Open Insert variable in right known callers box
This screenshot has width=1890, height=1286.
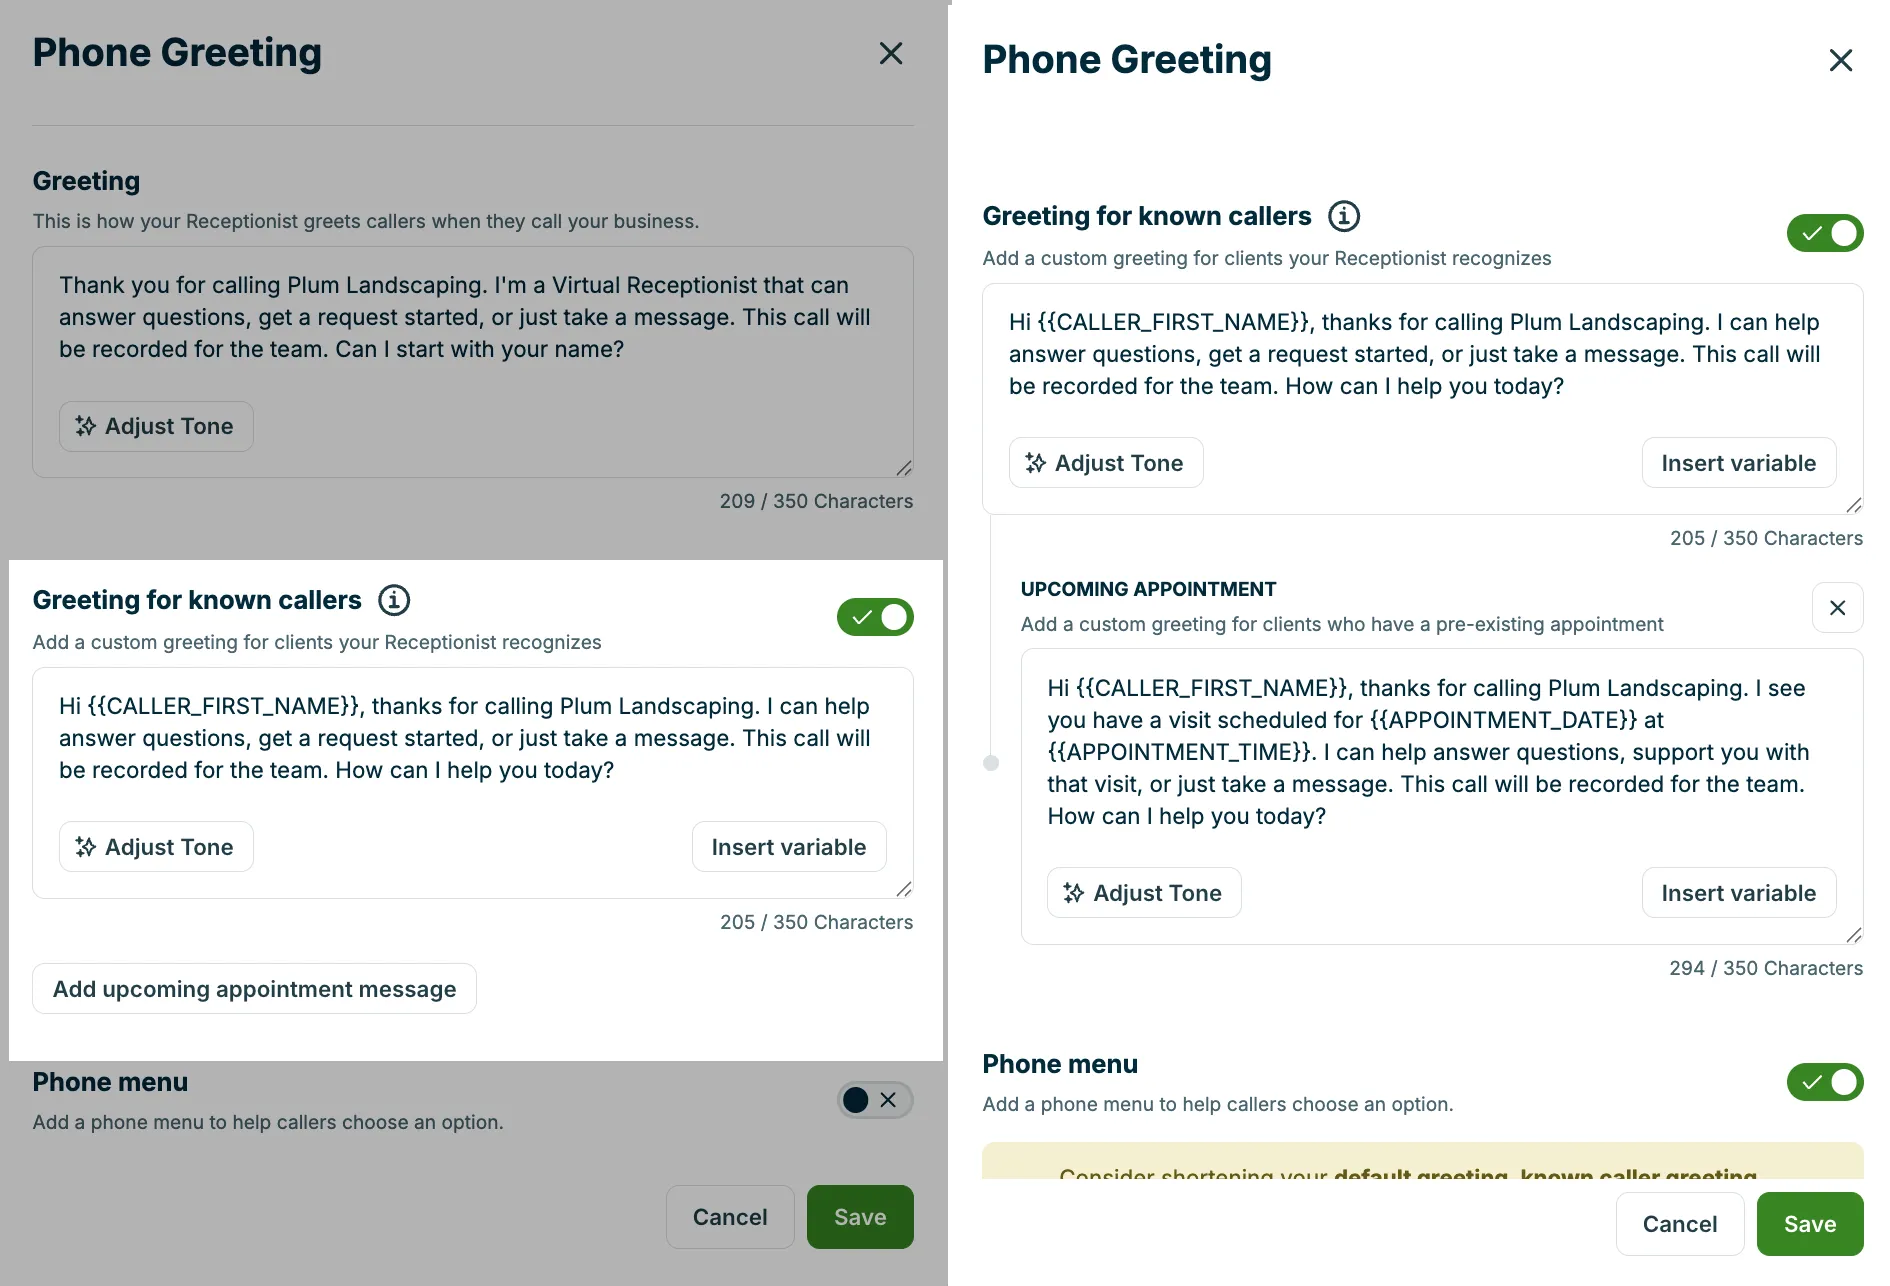click(1739, 463)
